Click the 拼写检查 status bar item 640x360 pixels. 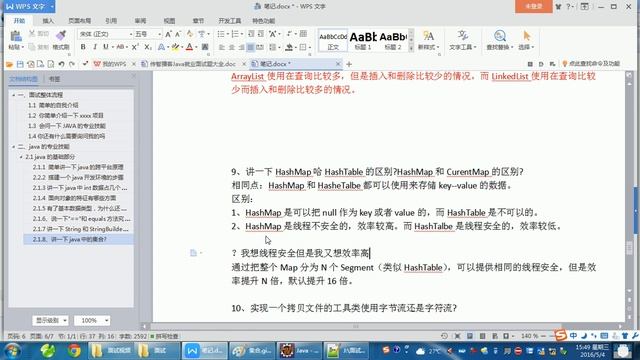click(164, 336)
